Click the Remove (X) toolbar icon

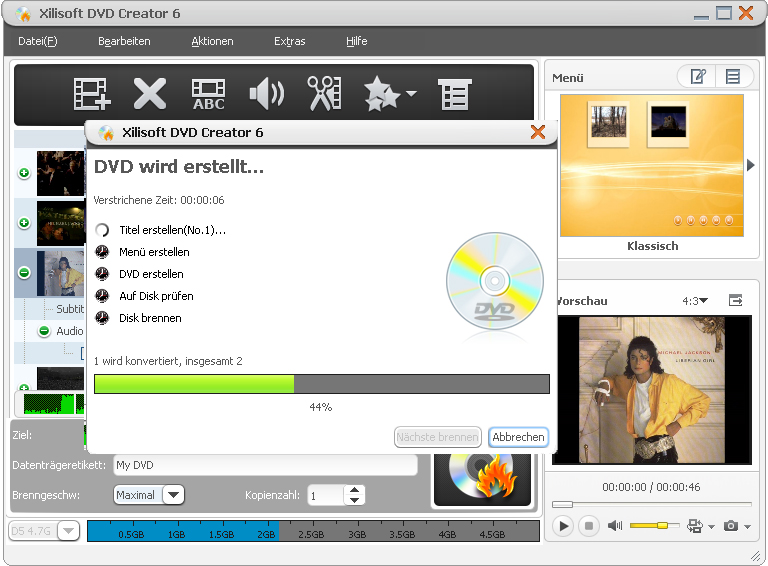pyautogui.click(x=149, y=94)
